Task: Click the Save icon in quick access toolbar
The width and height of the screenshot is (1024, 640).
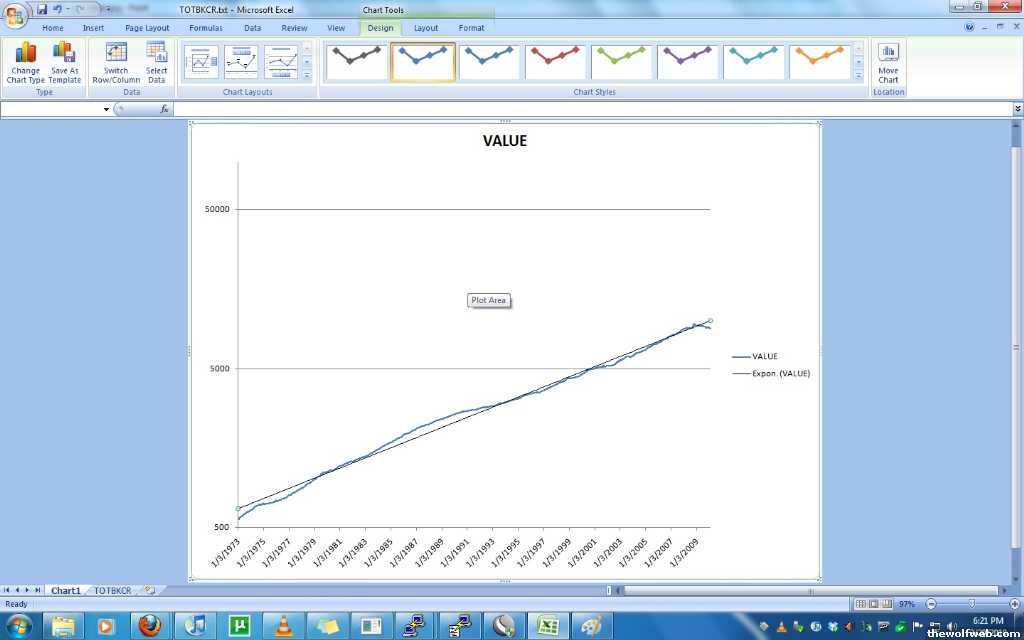Action: (x=42, y=9)
